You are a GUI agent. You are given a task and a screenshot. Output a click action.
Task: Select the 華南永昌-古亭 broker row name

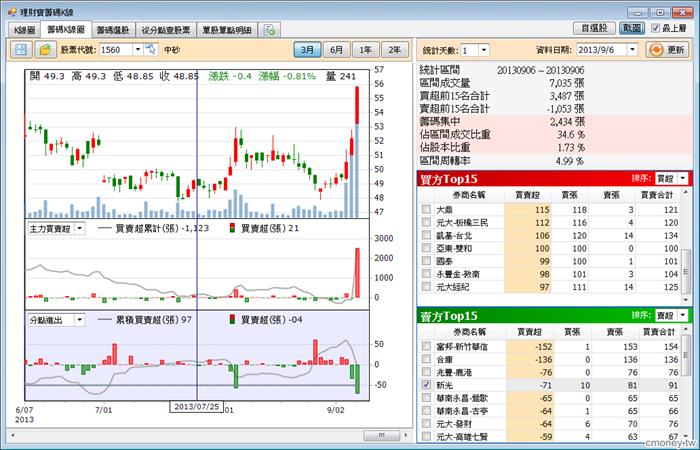click(x=462, y=411)
